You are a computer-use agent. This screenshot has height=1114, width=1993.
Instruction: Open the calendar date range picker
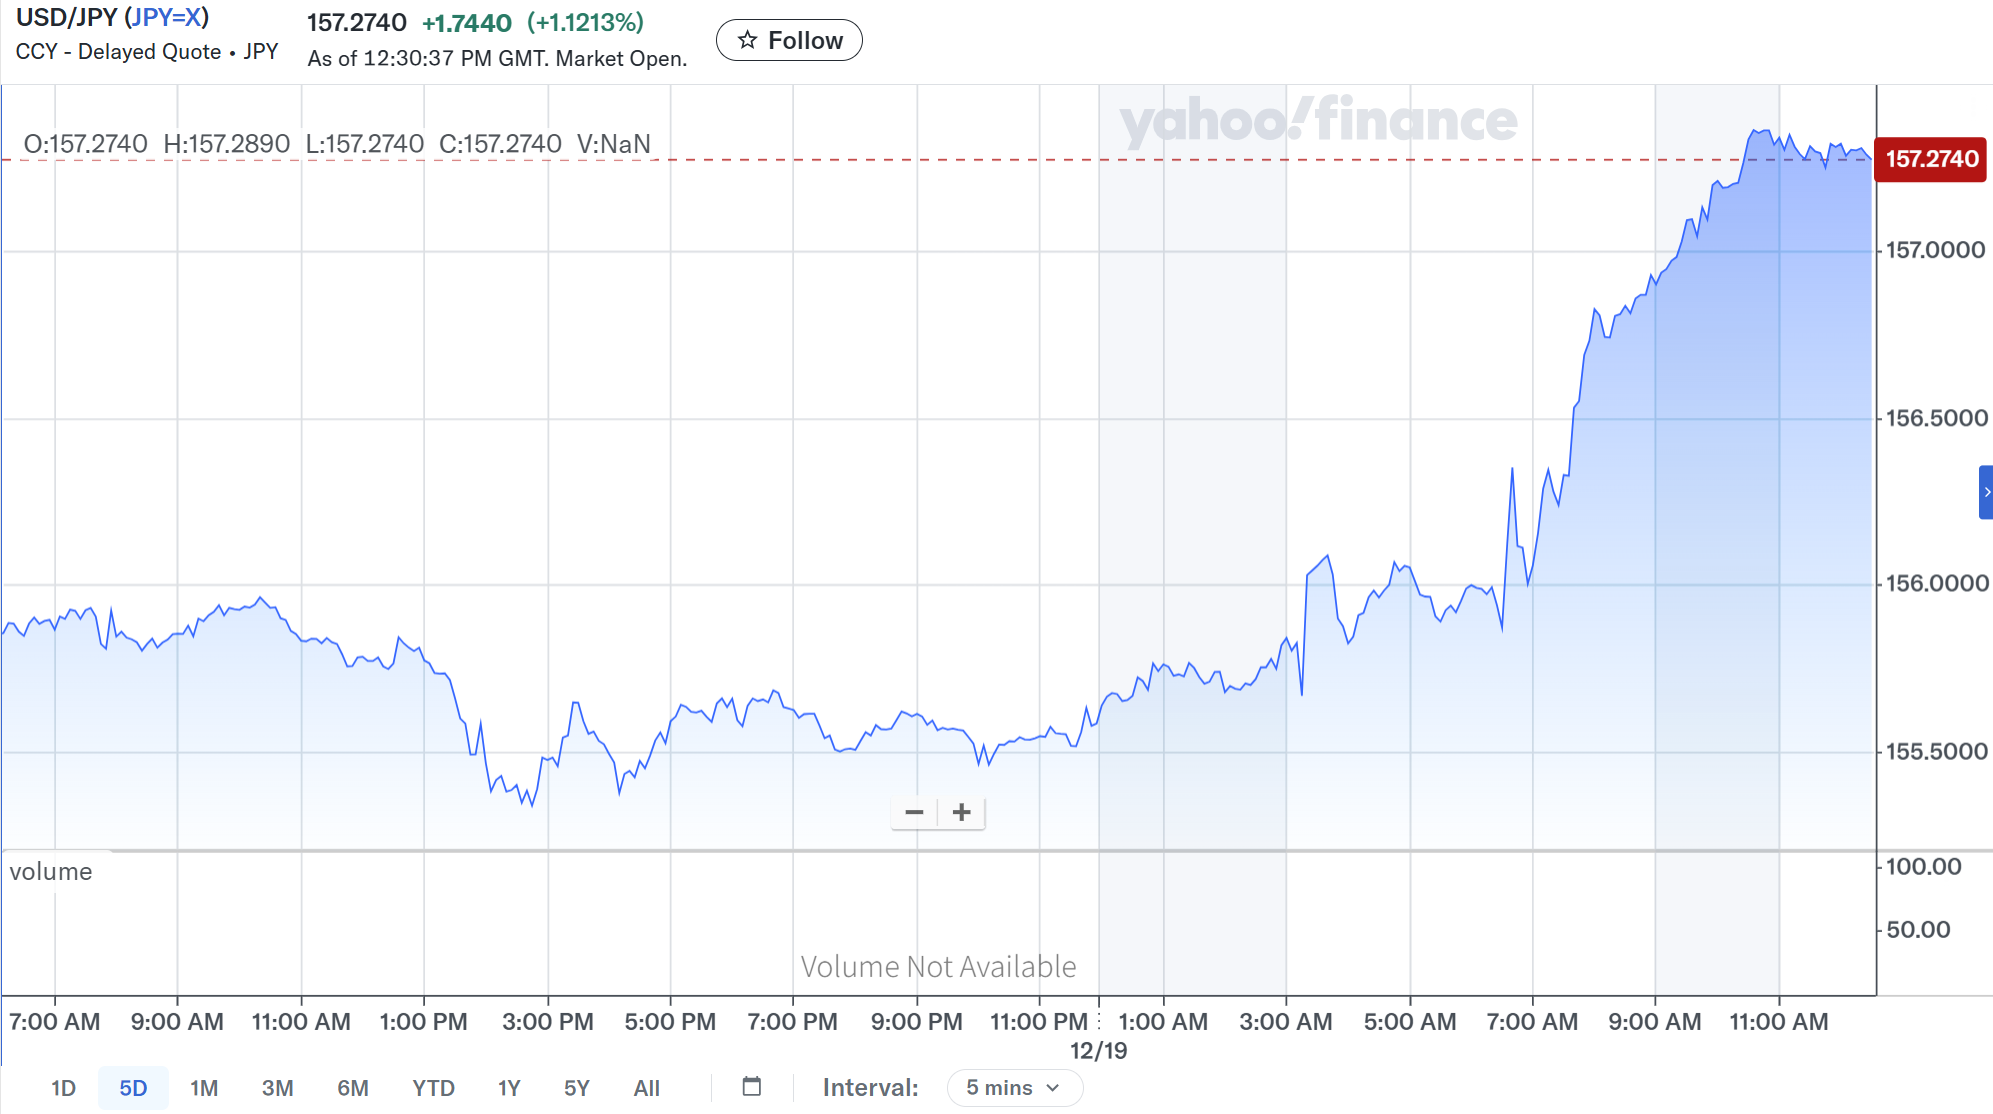pyautogui.click(x=752, y=1086)
